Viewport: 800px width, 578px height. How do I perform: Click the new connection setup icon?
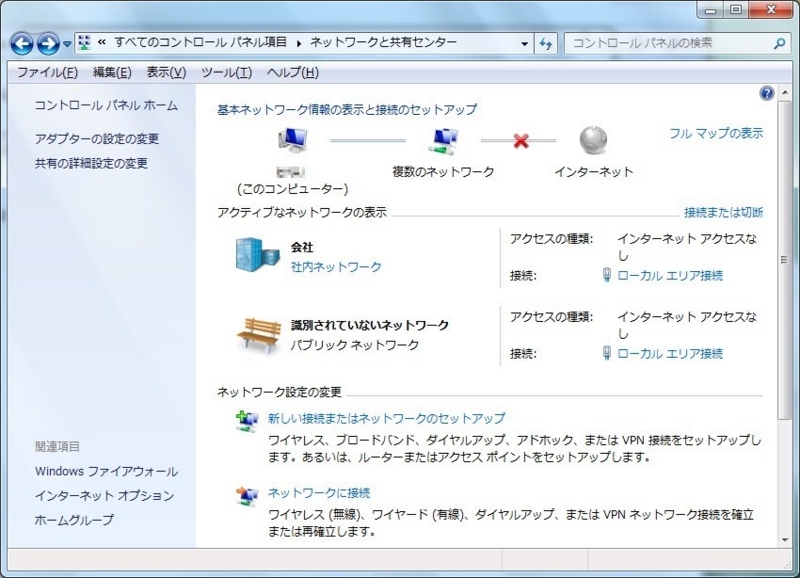[247, 421]
